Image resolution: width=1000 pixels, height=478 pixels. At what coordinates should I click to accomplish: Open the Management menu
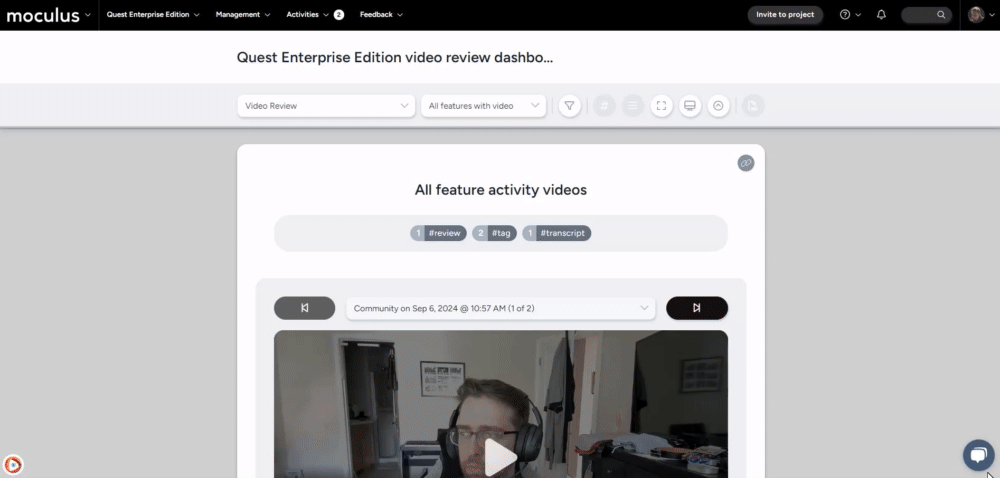243,15
